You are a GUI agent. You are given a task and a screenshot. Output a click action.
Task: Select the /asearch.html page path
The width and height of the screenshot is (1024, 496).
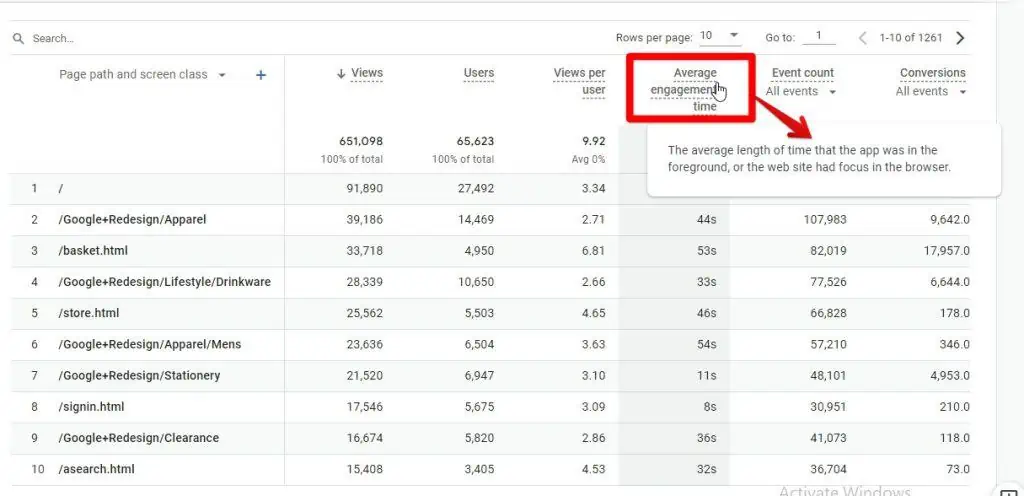tap(97, 469)
